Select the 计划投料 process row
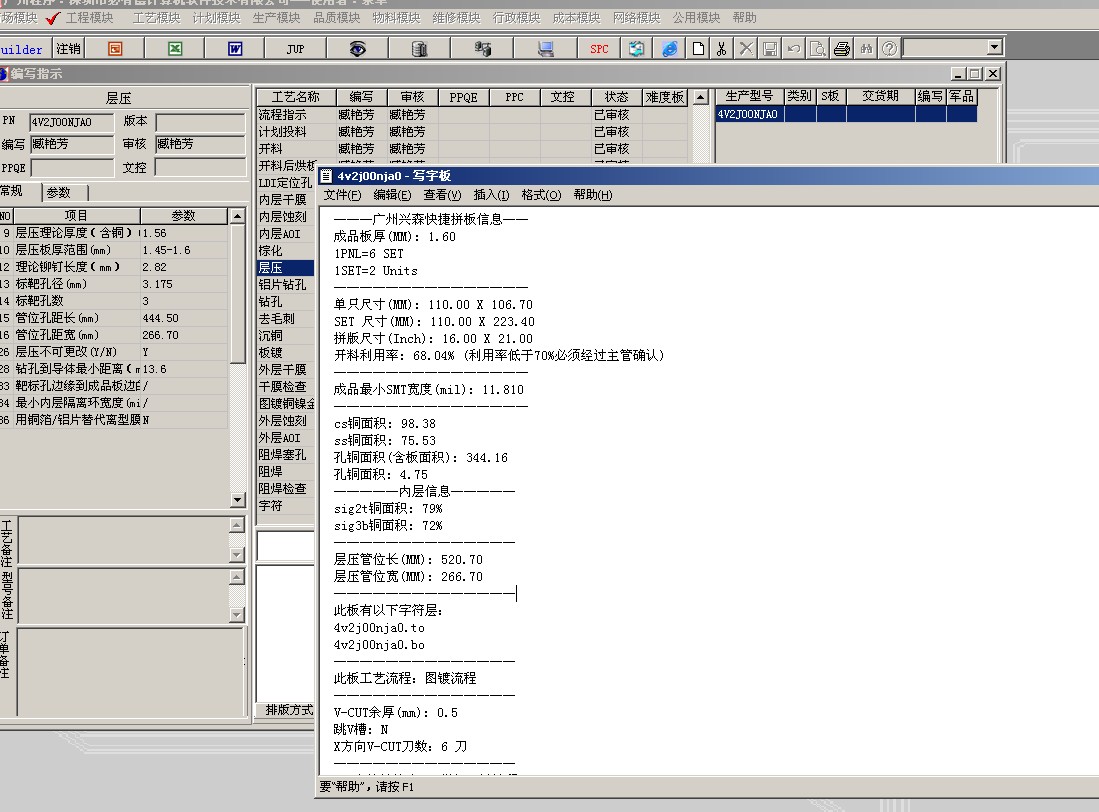Image resolution: width=1099 pixels, height=812 pixels. 472,132
